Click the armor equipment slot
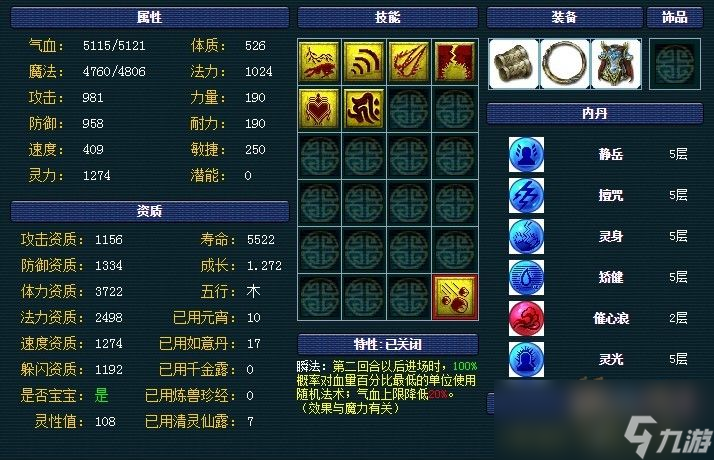Screen dimensions: 714x460 tap(616, 64)
